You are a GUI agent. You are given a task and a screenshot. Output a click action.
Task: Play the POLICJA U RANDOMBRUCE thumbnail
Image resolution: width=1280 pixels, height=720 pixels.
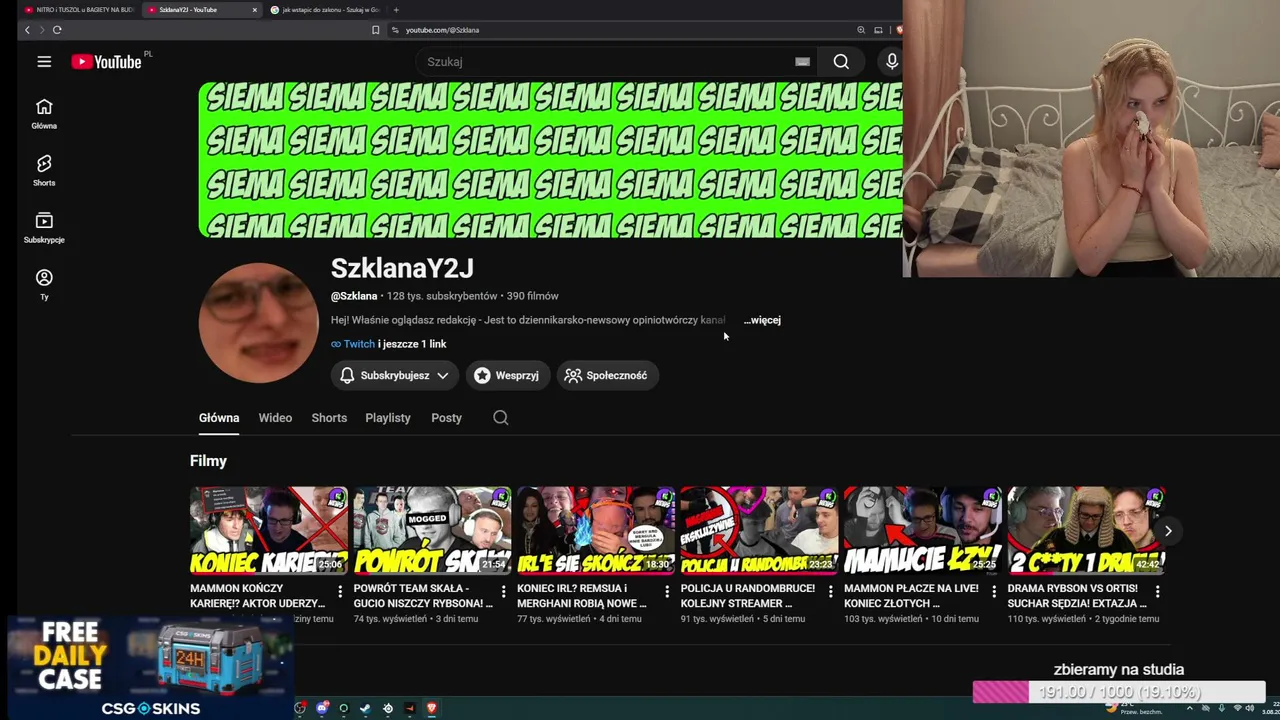(759, 531)
